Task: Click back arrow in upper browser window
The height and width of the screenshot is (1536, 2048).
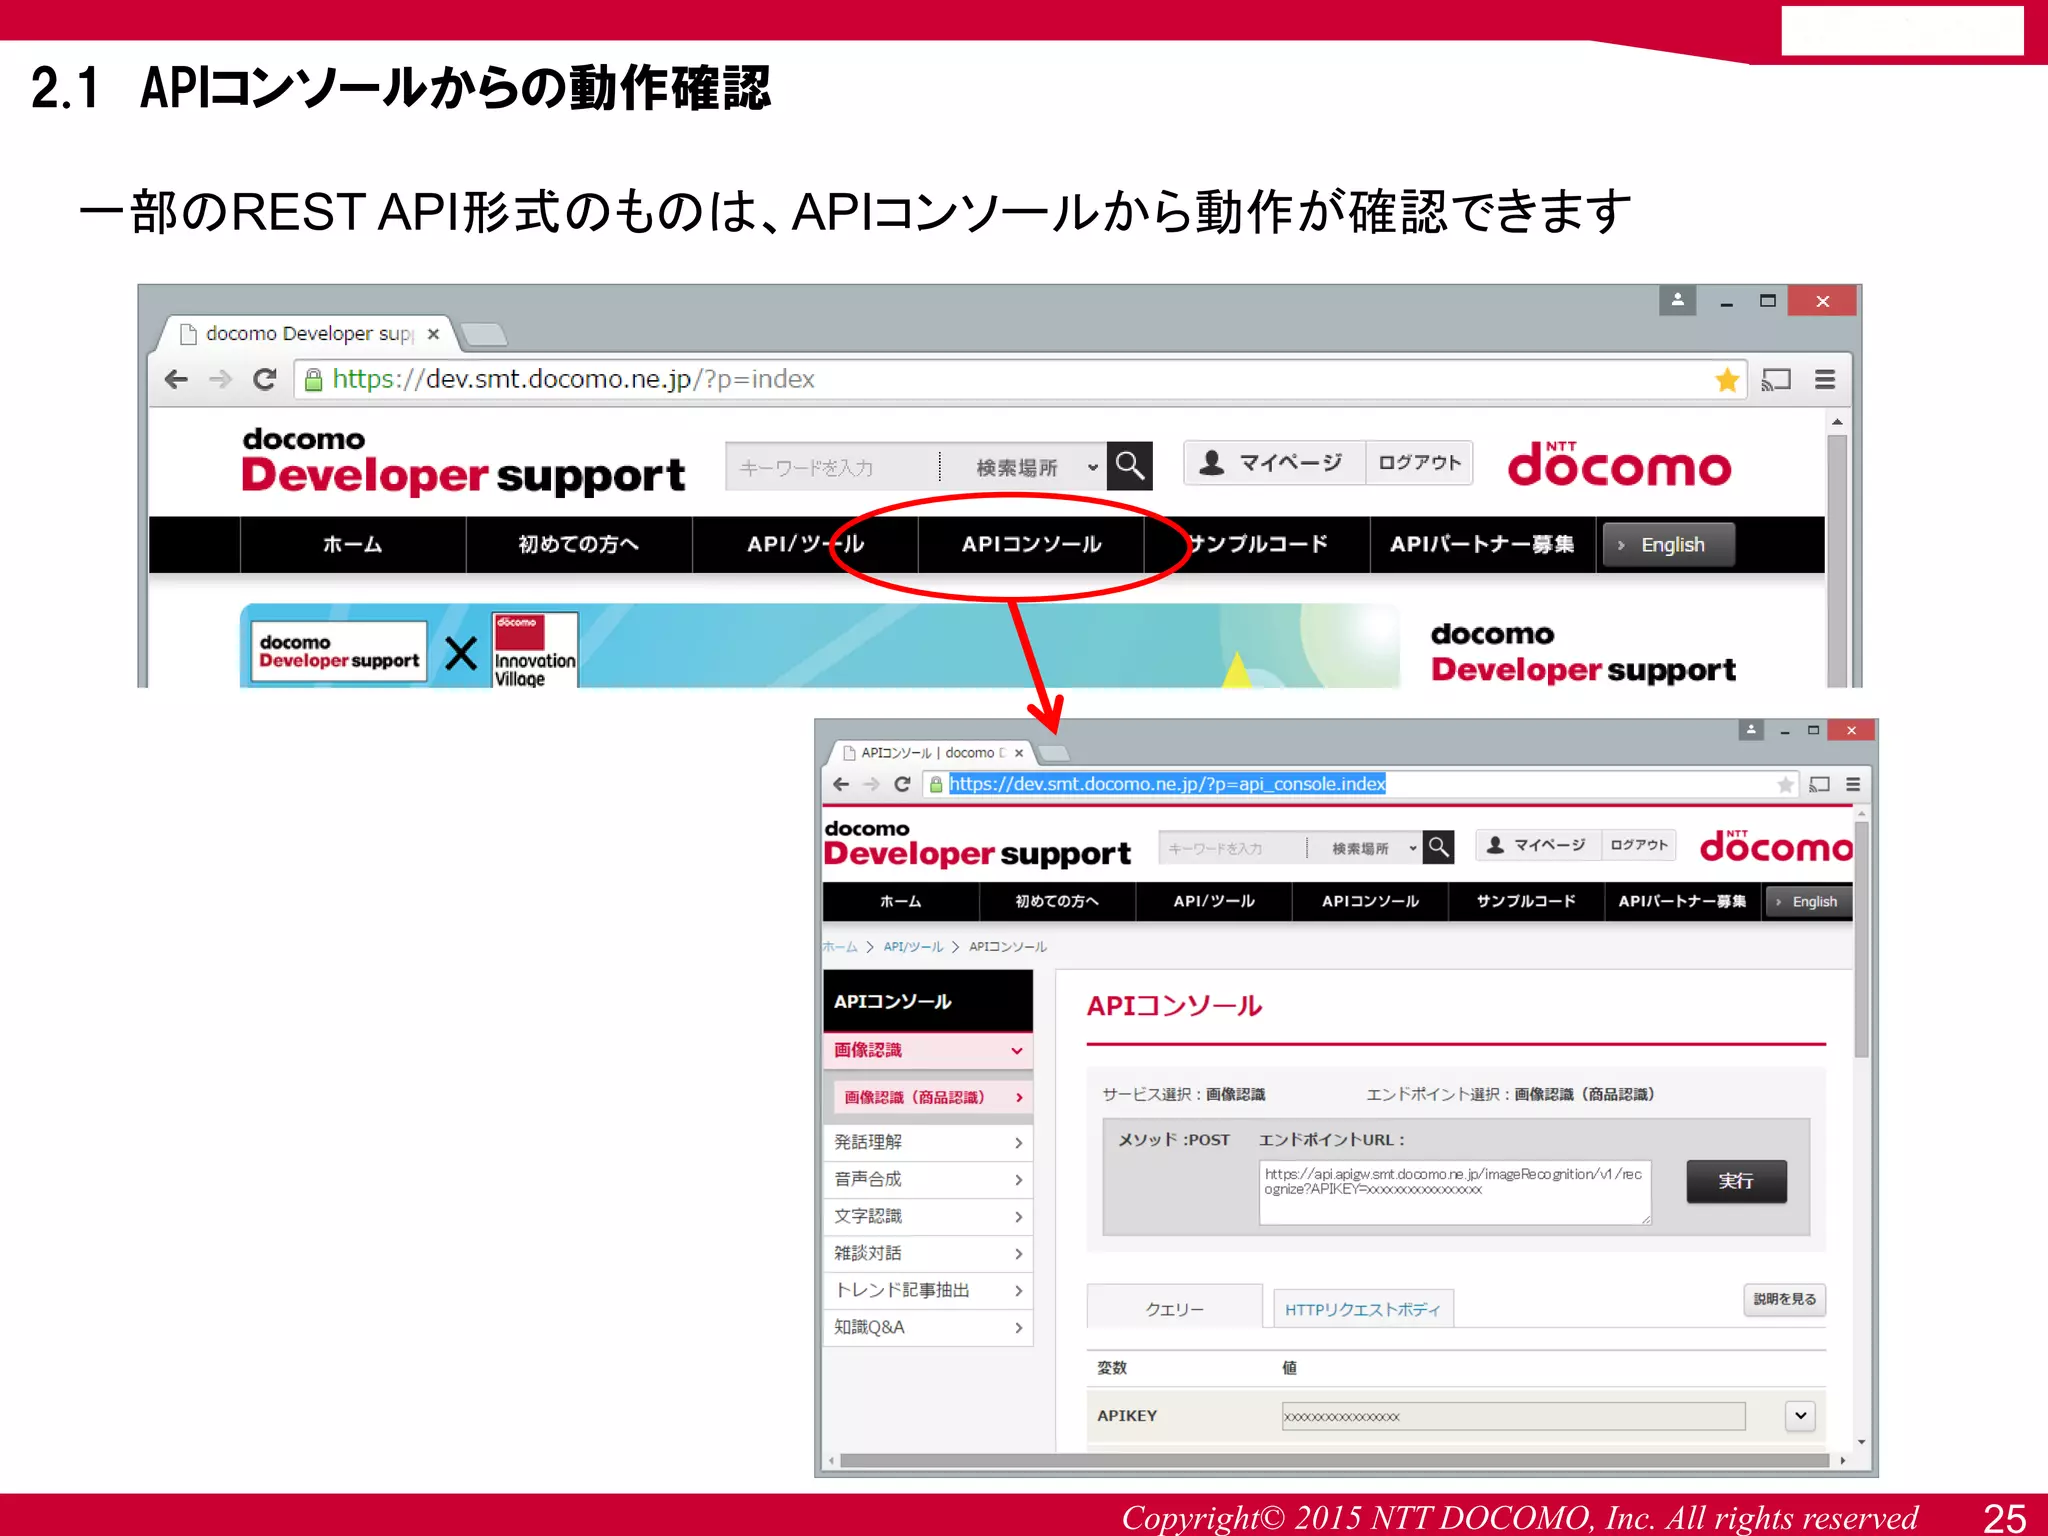Action: pos(176,379)
